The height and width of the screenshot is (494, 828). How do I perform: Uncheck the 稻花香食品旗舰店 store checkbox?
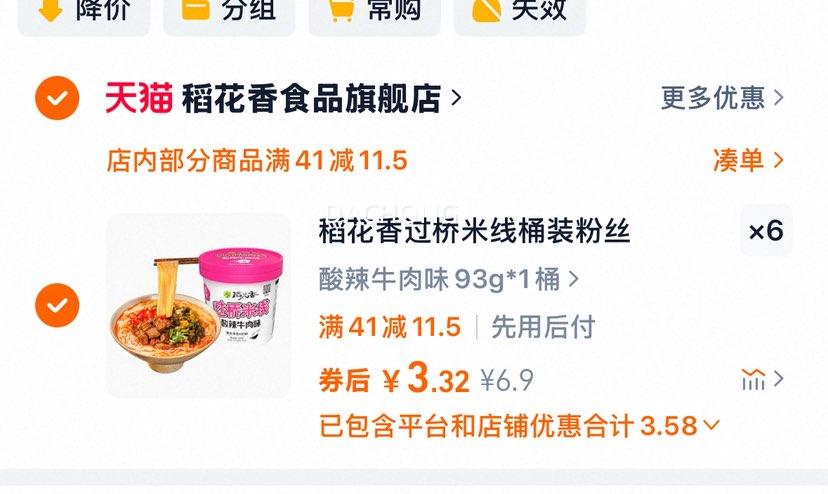tap(57, 98)
